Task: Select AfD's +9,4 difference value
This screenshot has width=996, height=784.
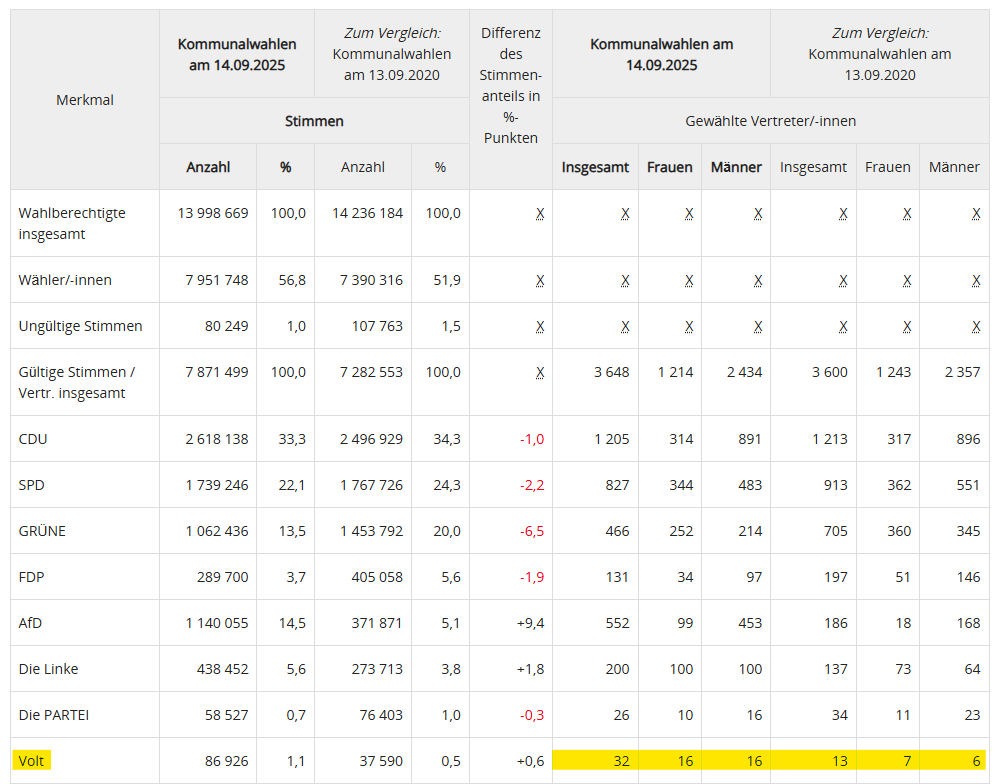Action: pos(530,623)
